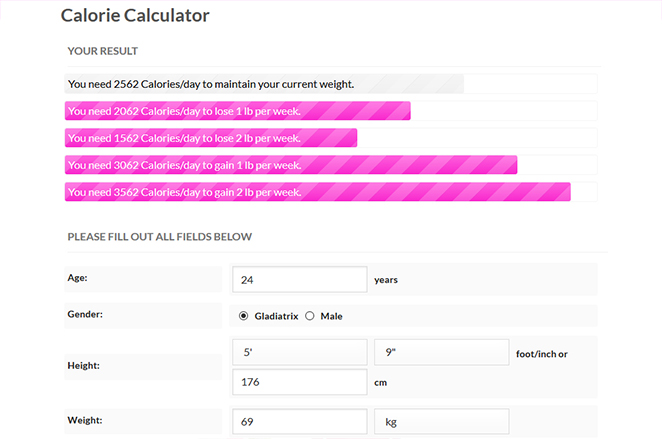
Task: Click the height feet field showing 5'
Action: 299,352
